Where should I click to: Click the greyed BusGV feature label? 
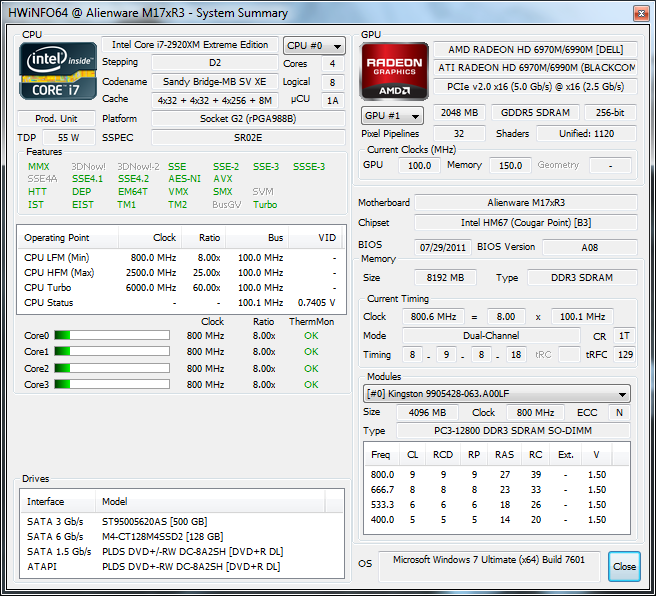226,205
